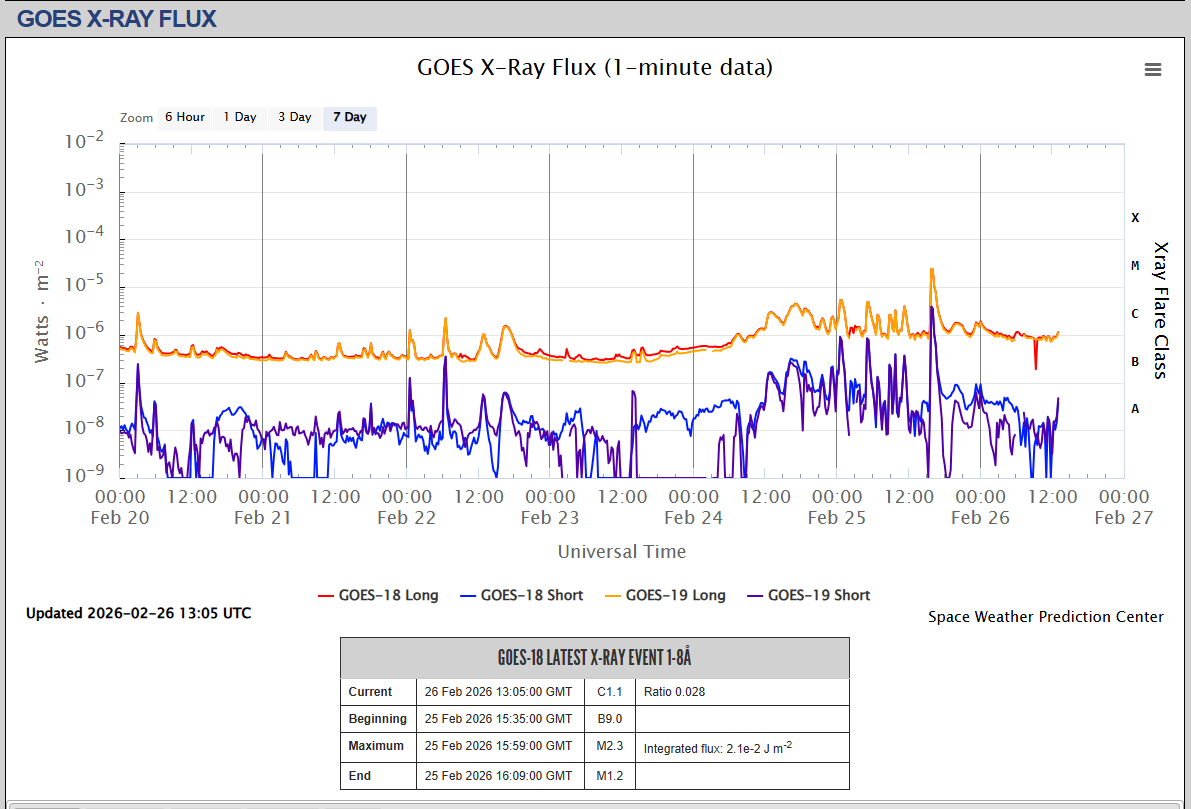The width and height of the screenshot is (1191, 809).
Task: Click the GOES X-RAY FLUX panel header
Action: click(x=117, y=18)
